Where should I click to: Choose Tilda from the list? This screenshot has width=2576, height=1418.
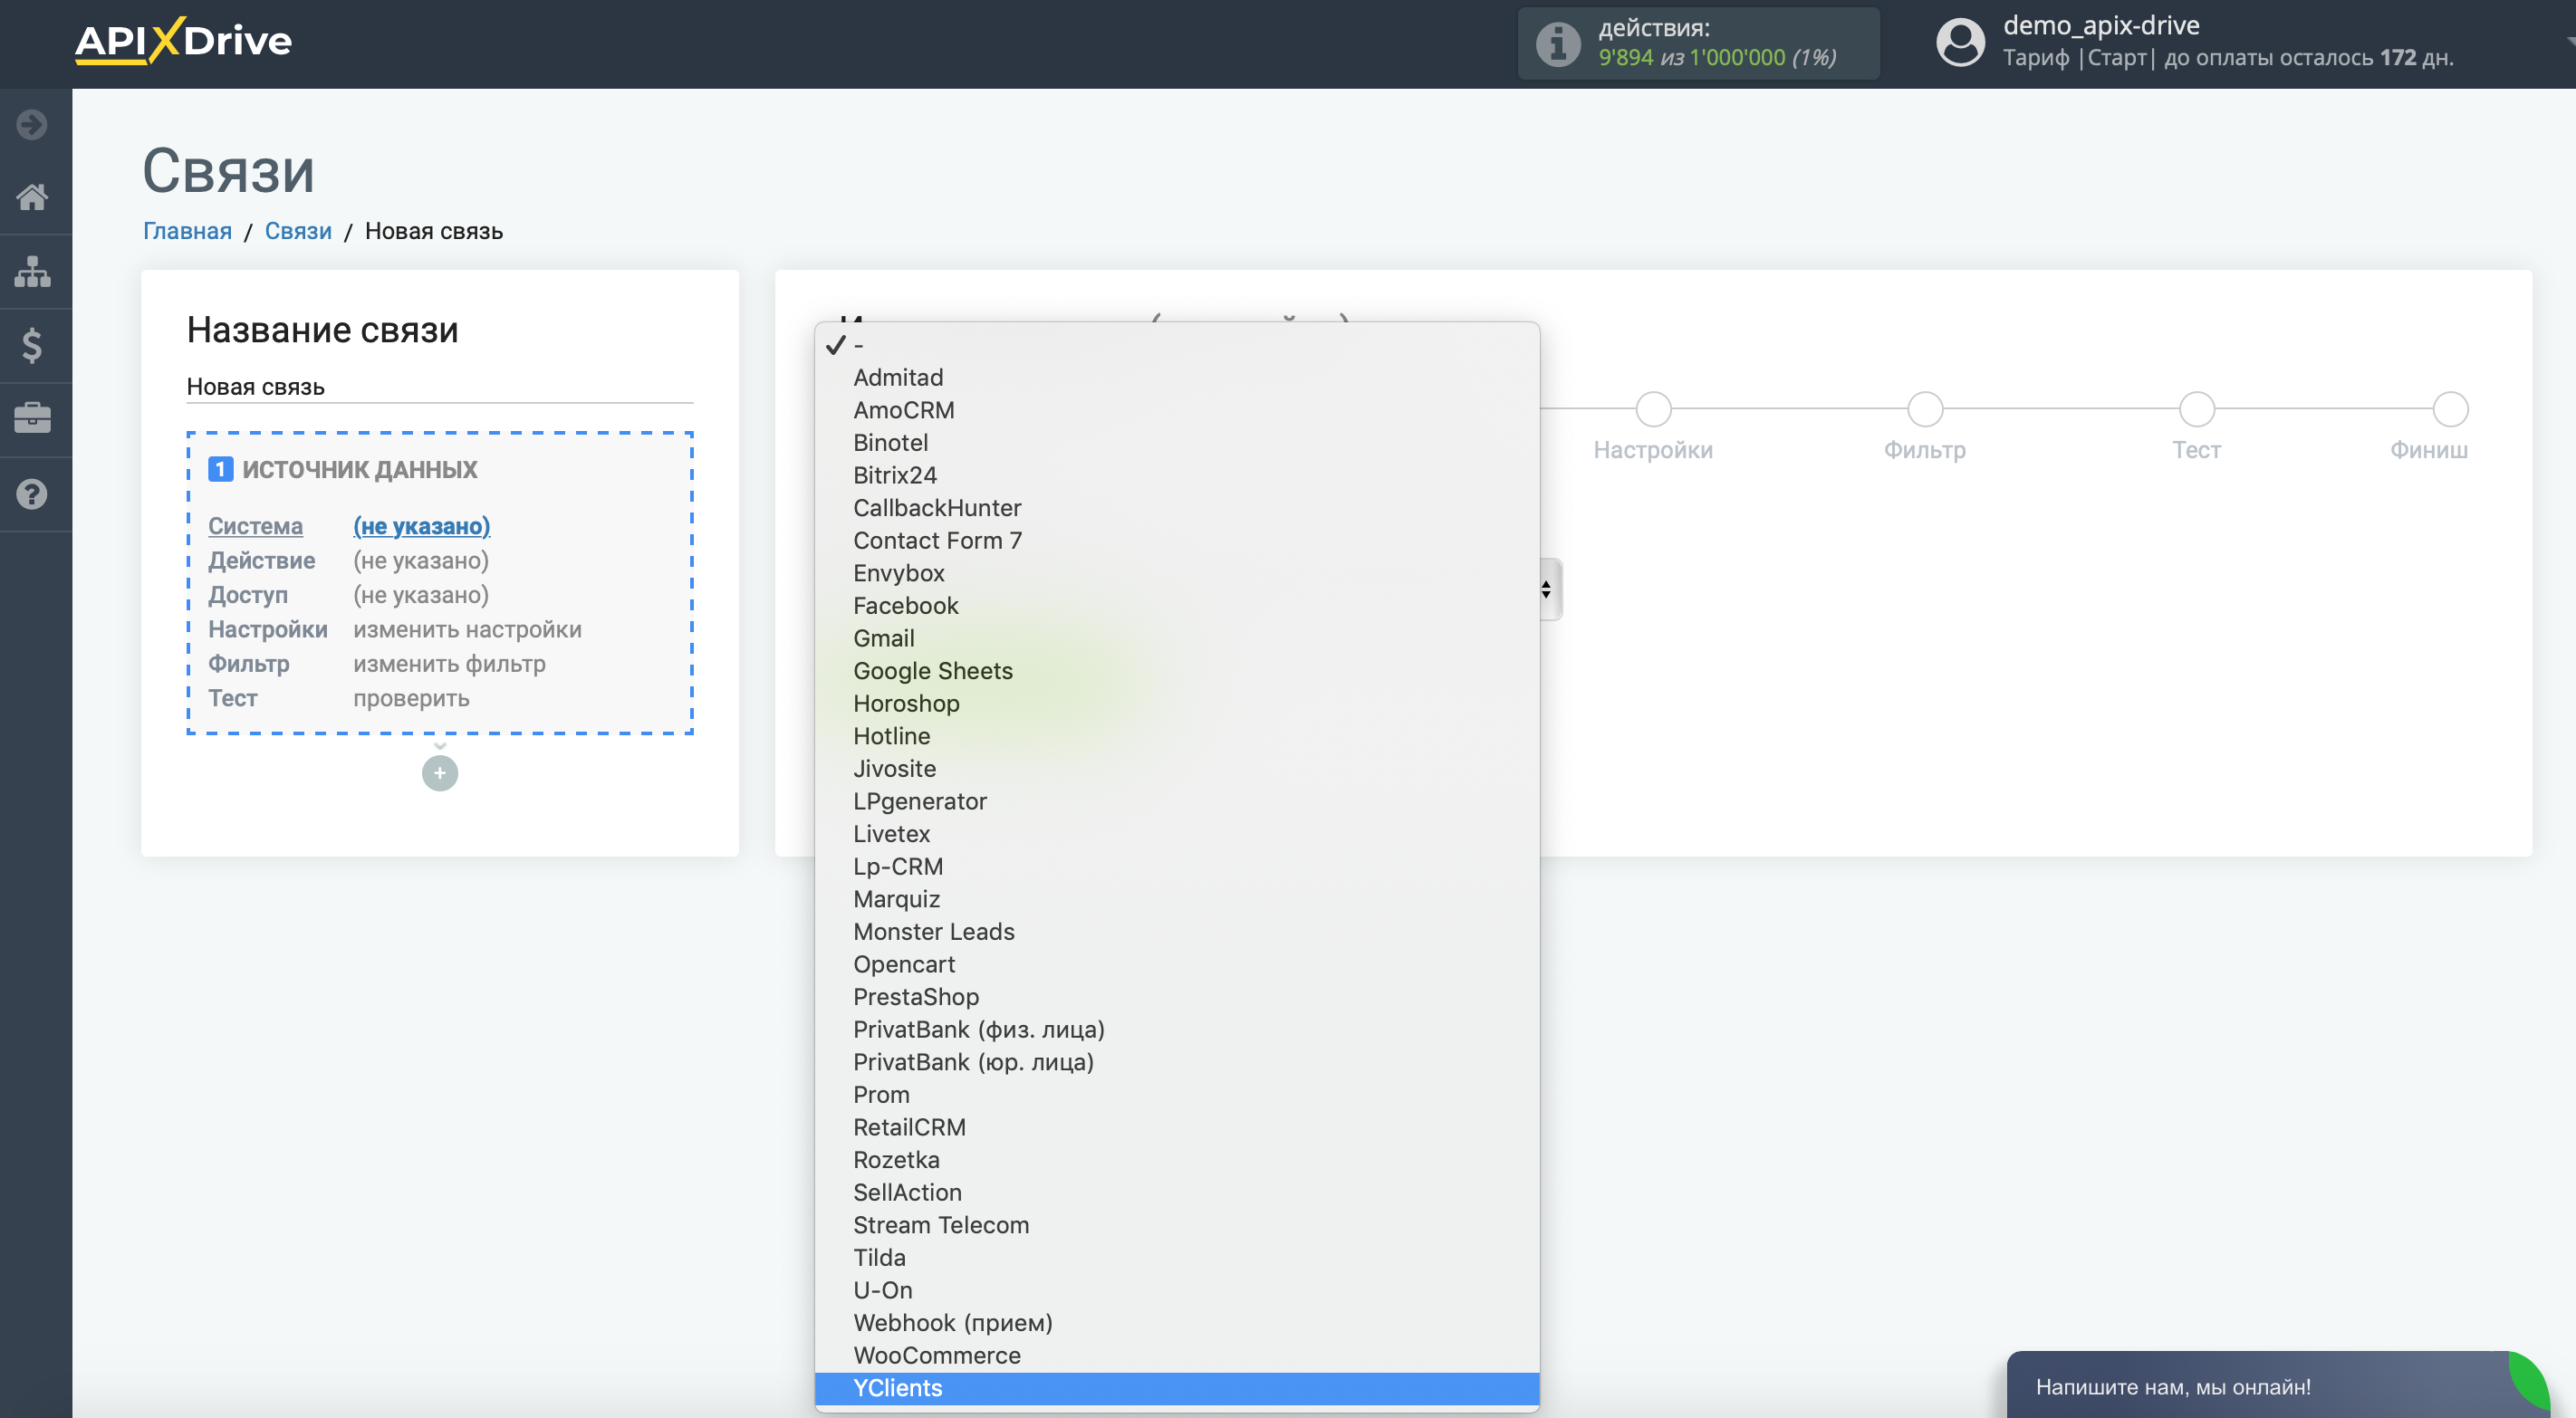click(1177, 1258)
